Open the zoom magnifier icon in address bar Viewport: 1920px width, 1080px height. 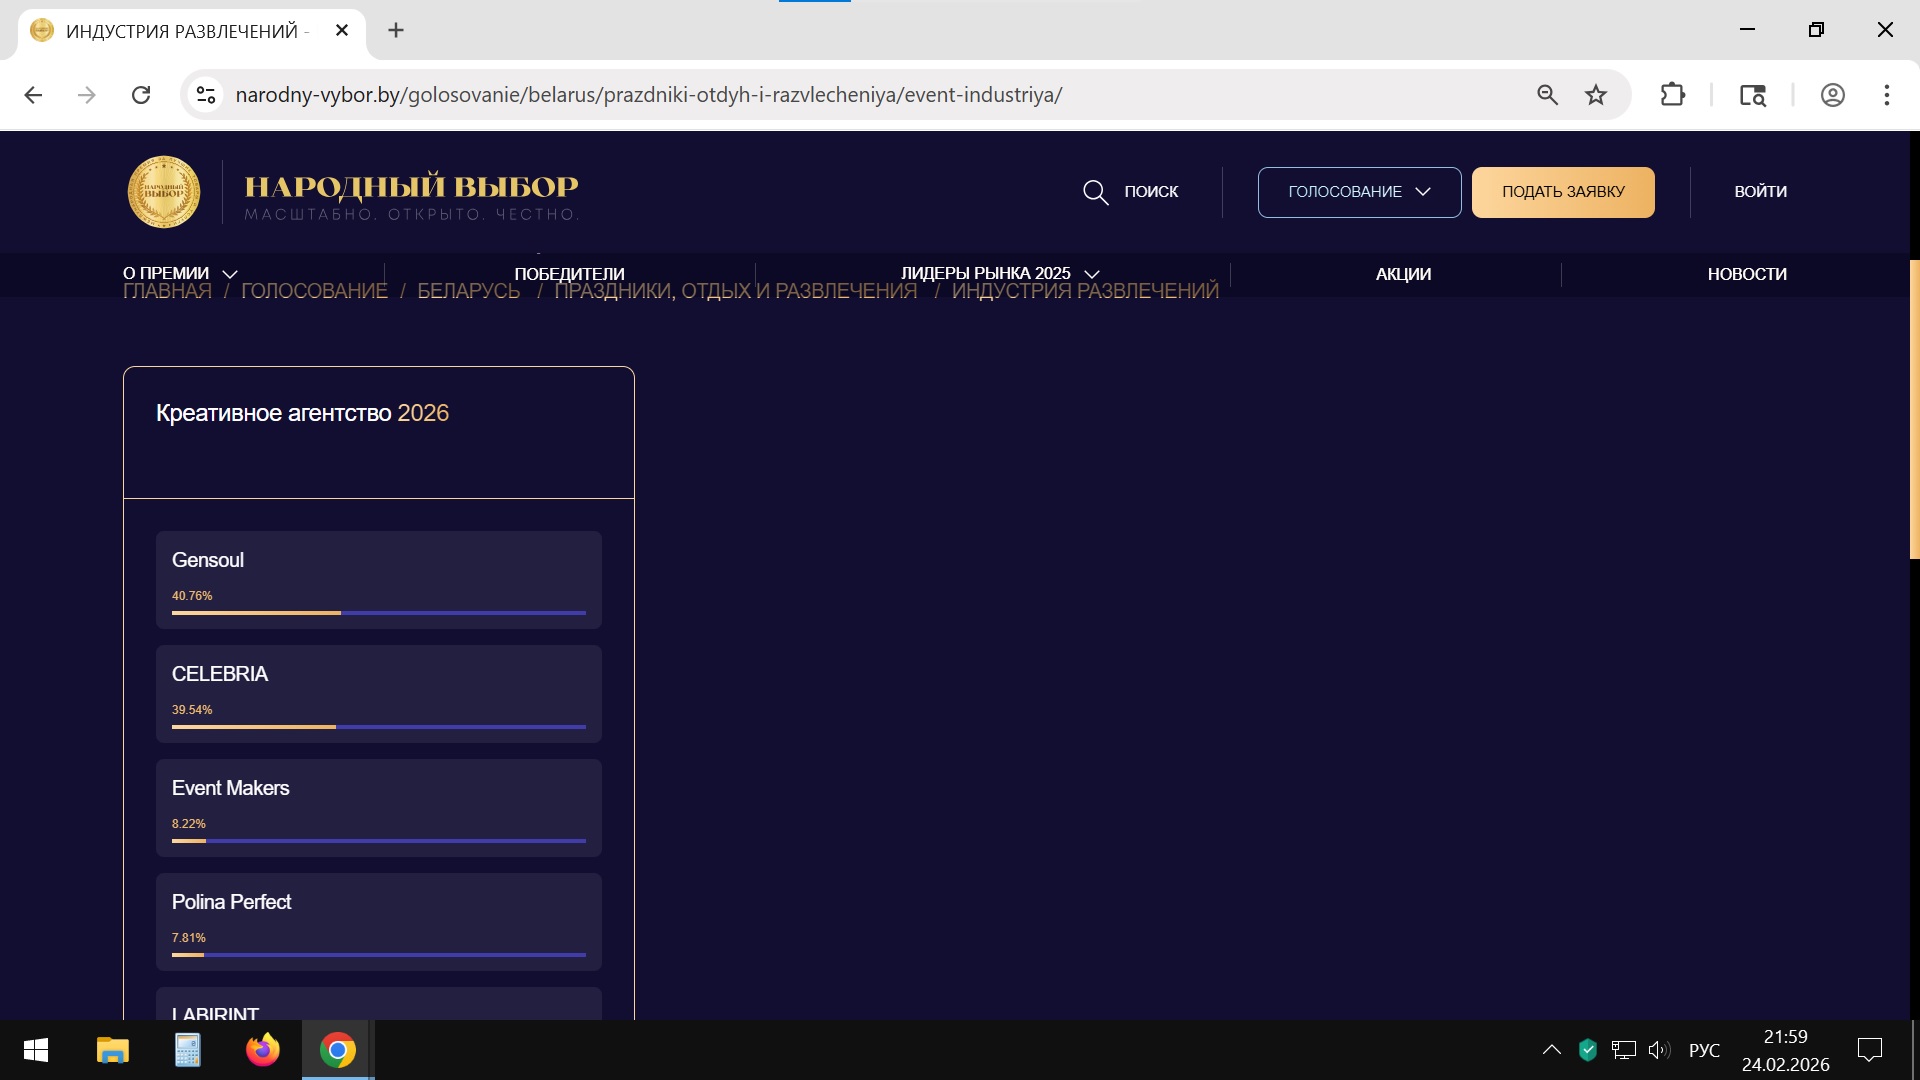[1547, 95]
